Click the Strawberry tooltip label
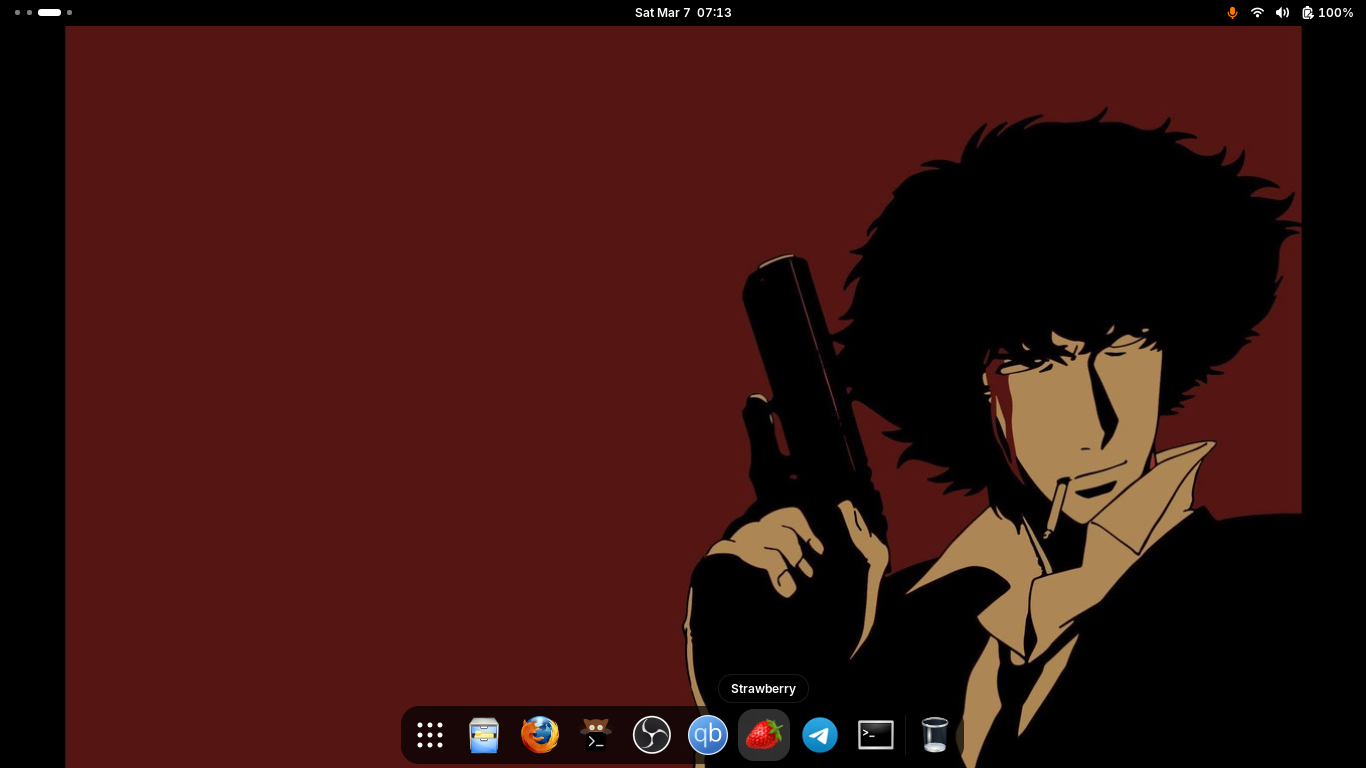Viewport: 1366px width, 768px height. [x=763, y=689]
